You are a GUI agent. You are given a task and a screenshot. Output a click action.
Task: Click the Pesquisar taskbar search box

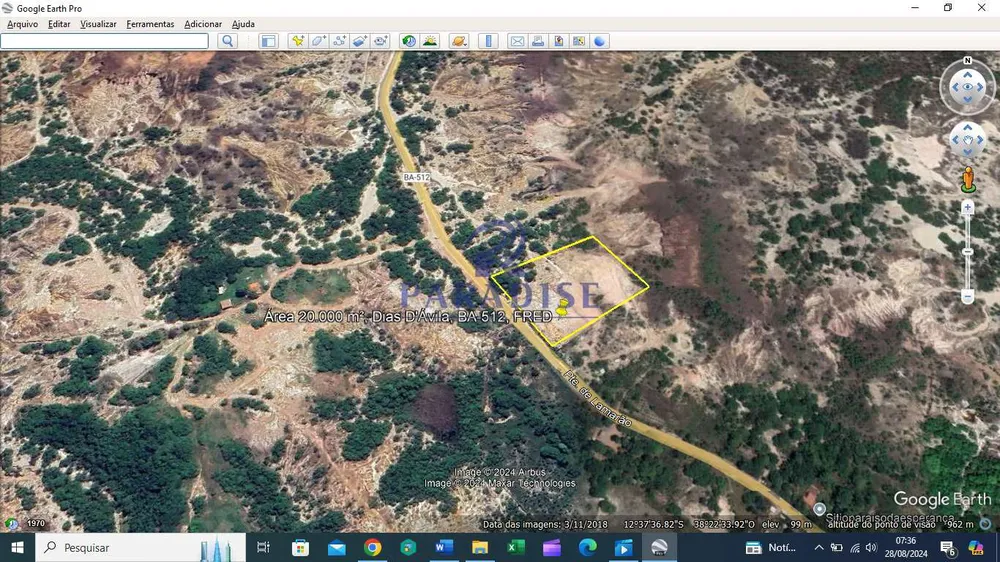pyautogui.click(x=140, y=547)
